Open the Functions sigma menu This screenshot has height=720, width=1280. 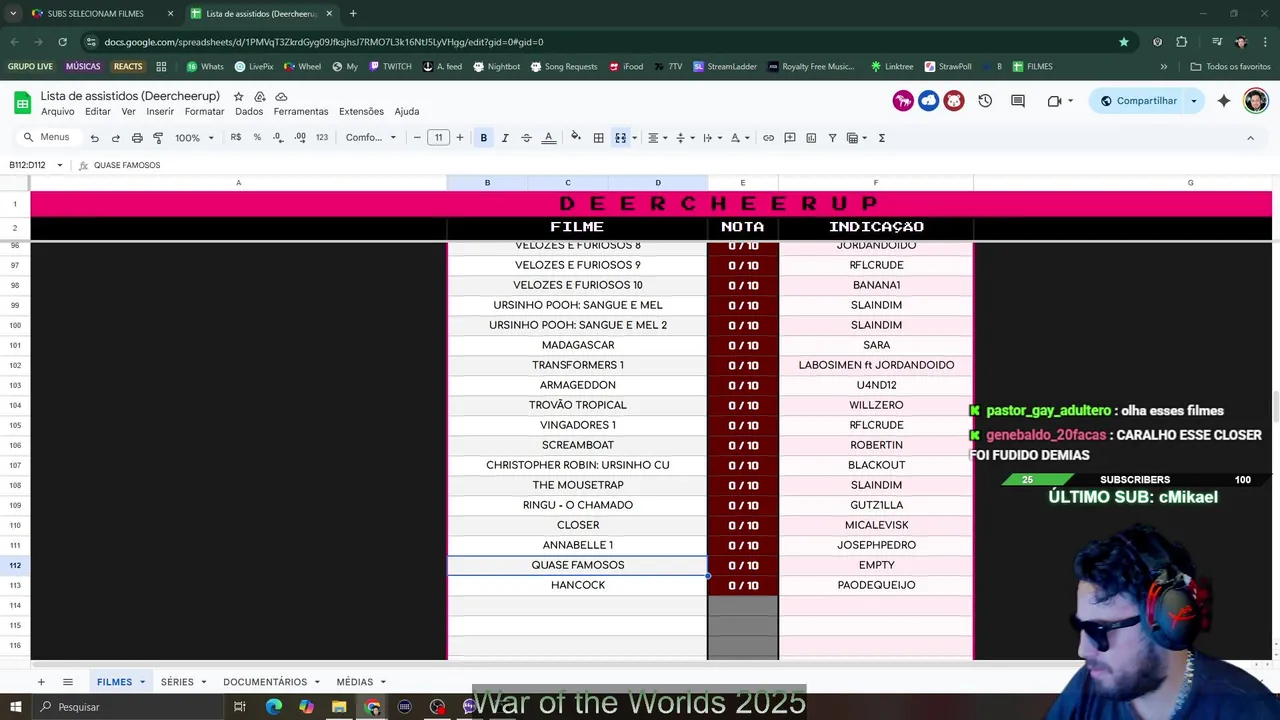click(881, 138)
